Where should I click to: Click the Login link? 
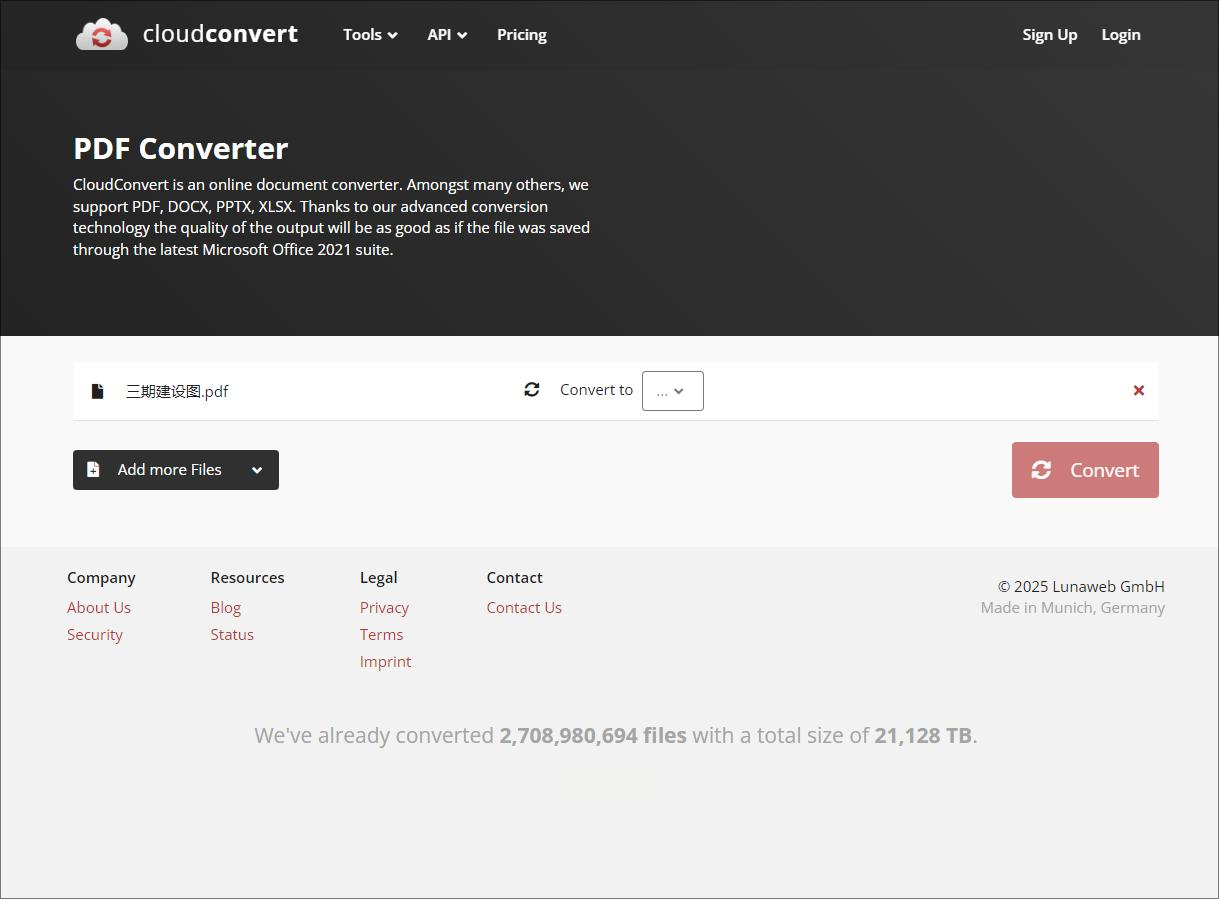point(1121,34)
